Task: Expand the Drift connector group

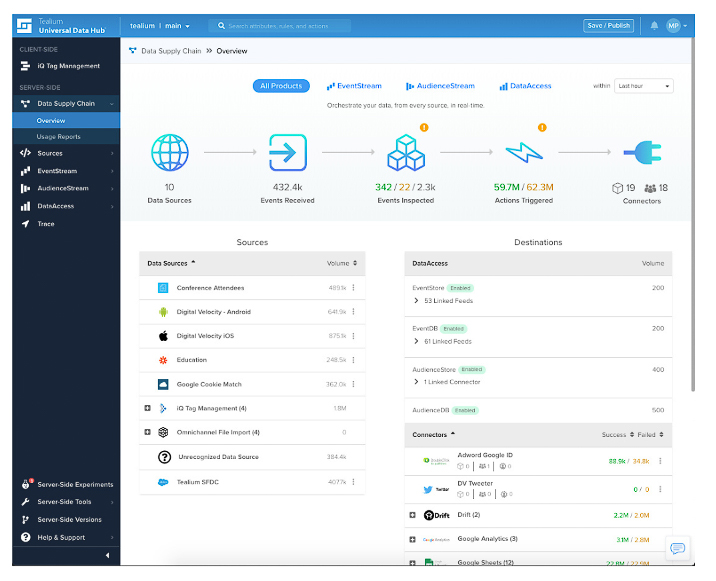Action: (413, 515)
